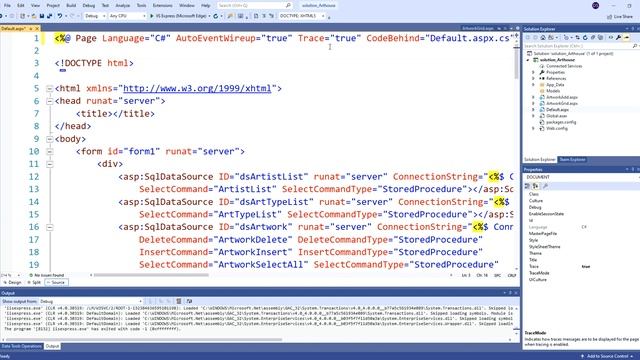Screen dimensions: 640x360
Task: Expand the Web.config node
Action: click(x=533, y=128)
